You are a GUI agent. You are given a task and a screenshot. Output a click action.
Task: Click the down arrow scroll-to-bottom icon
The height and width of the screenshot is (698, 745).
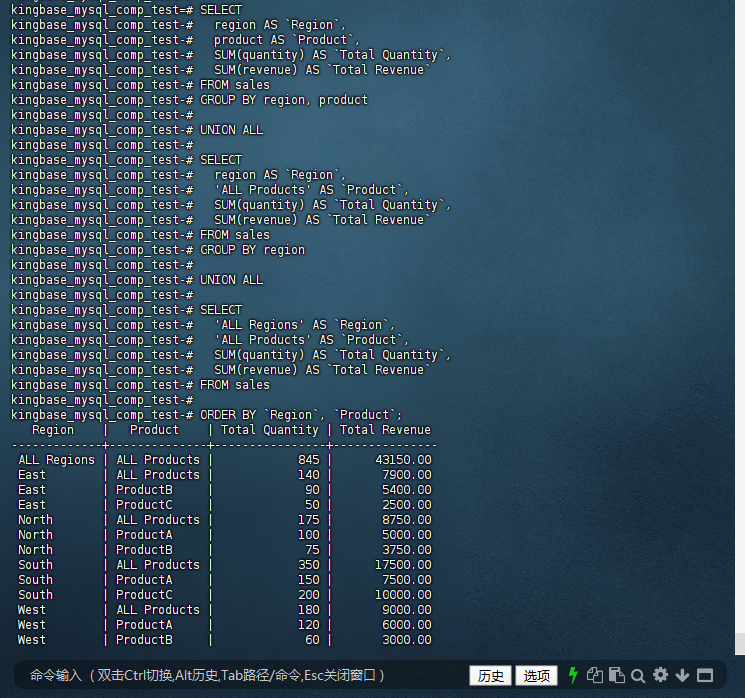tap(682, 675)
